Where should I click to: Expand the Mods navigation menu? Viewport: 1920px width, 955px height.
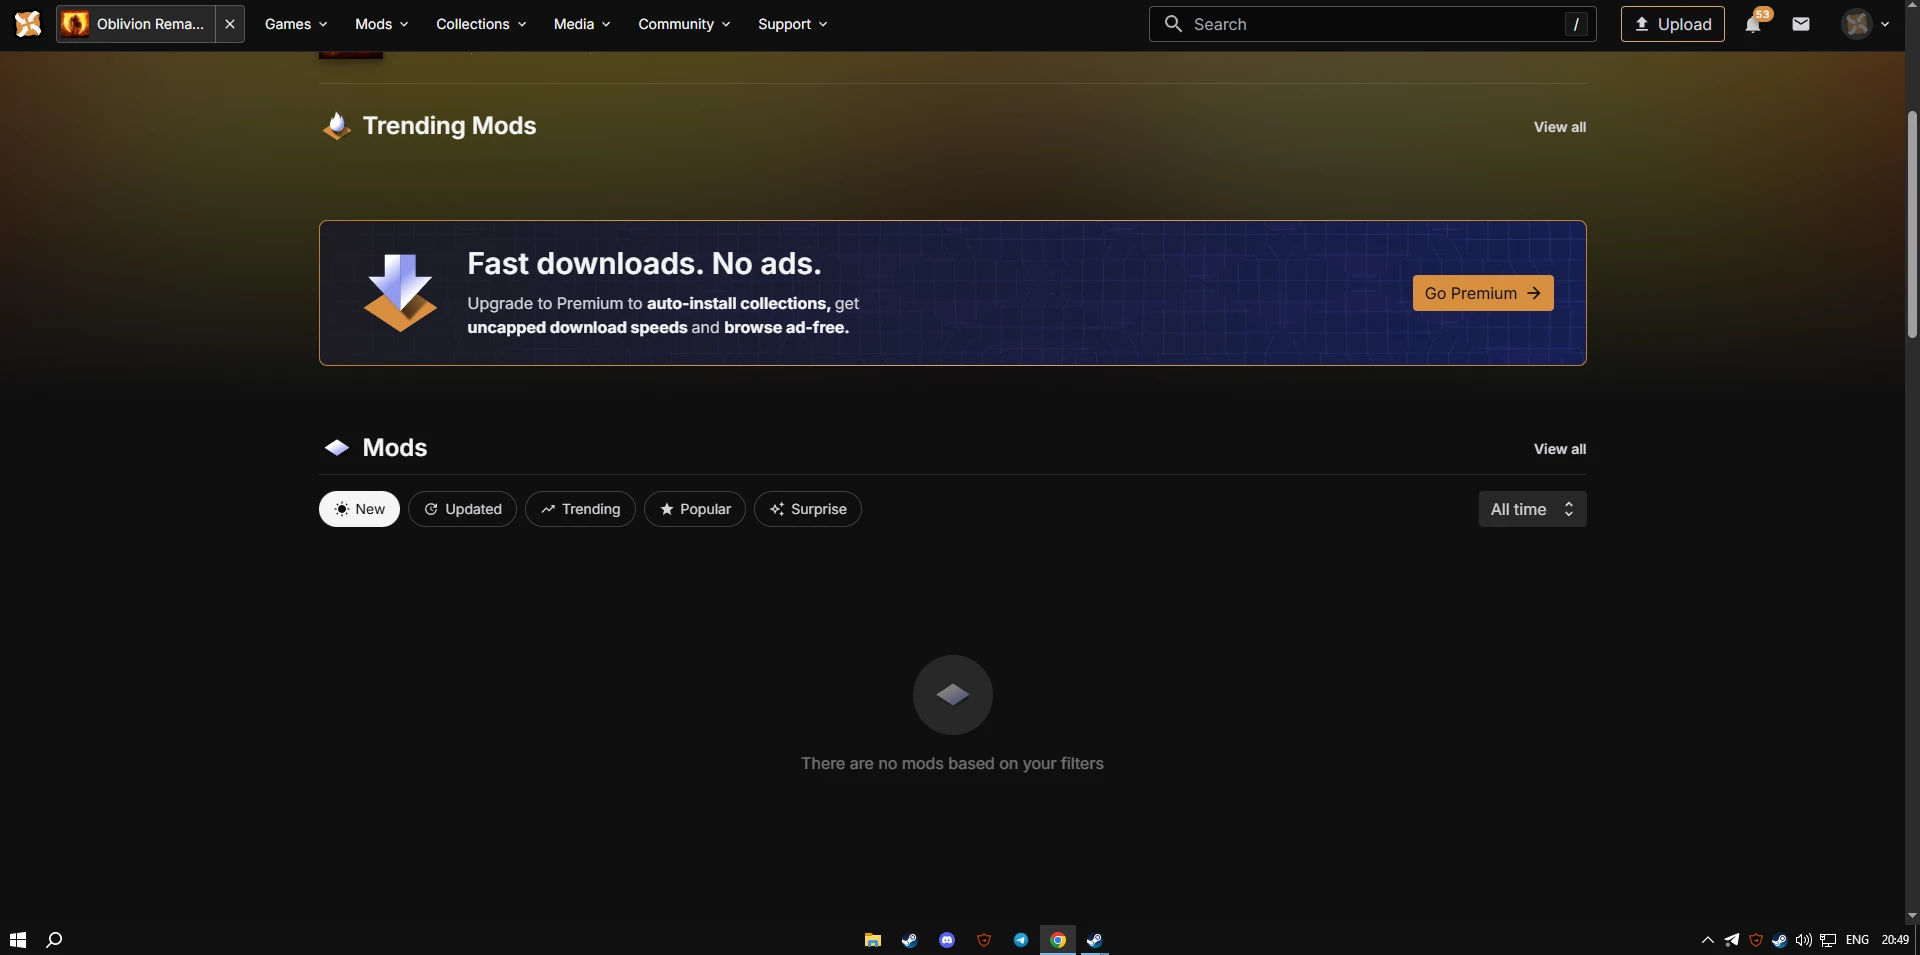pos(382,24)
